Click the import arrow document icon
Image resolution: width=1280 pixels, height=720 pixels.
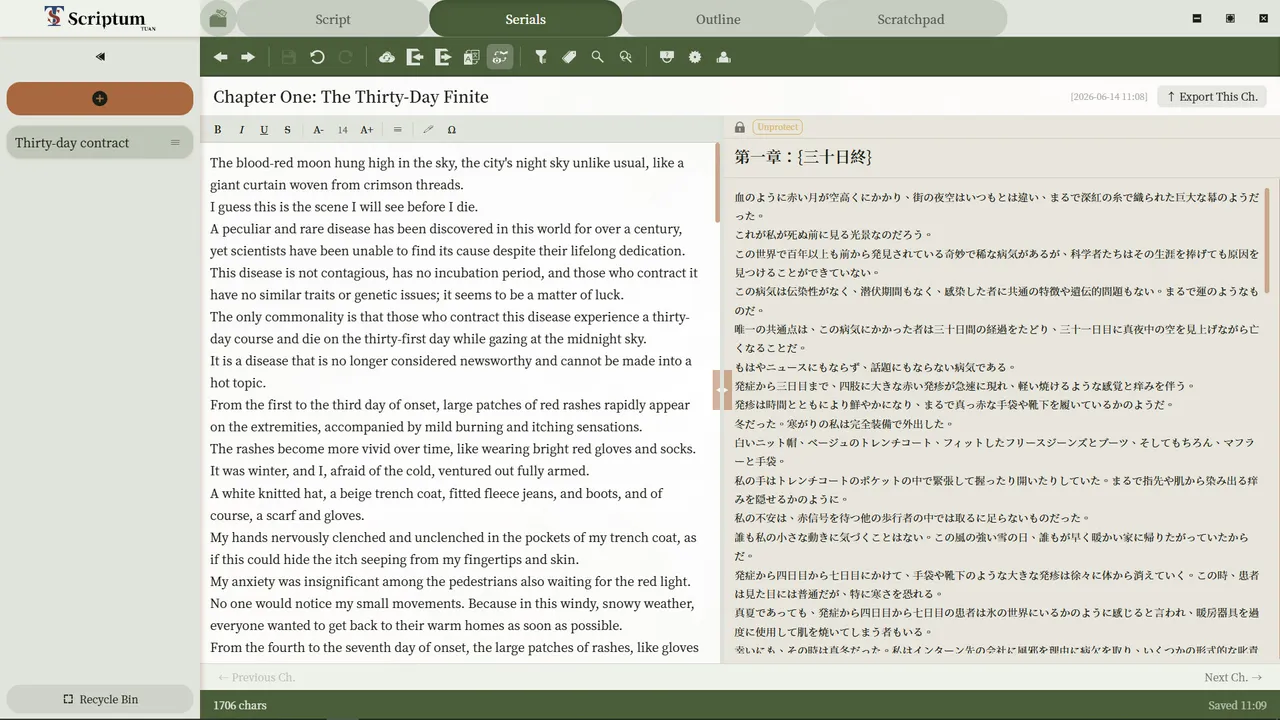415,57
